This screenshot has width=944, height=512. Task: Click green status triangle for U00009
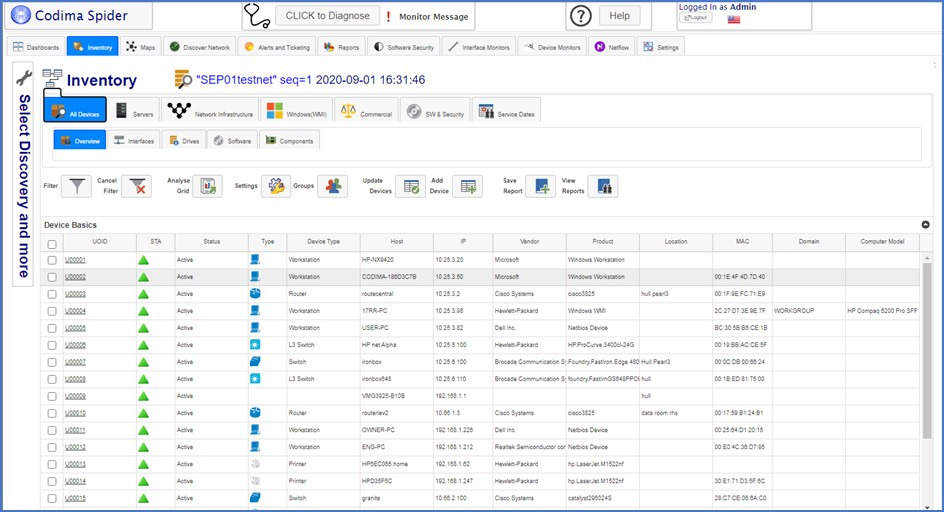click(x=143, y=396)
